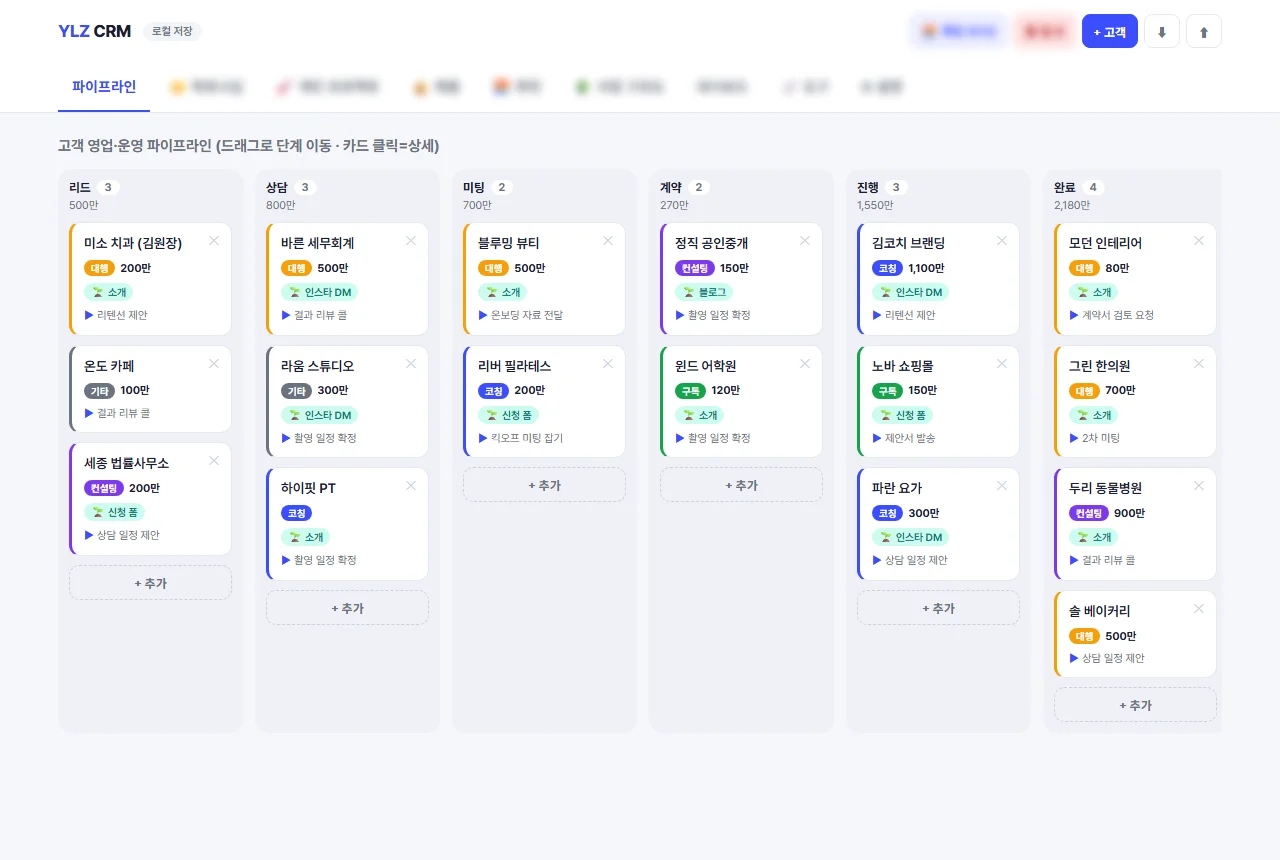Screen dimensions: 1280x860
Task: Open the 하이핏 PT card details
Action: 347,524
